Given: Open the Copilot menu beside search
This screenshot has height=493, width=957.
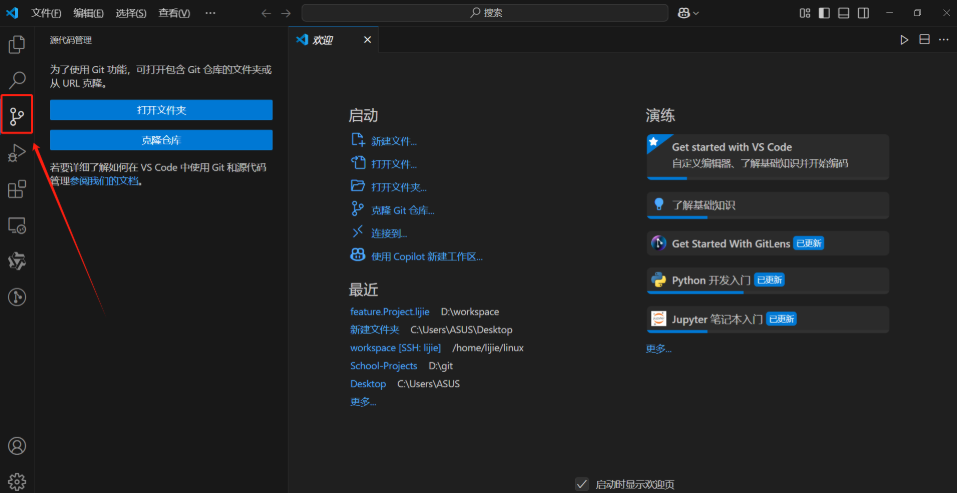Looking at the screenshot, I should [688, 13].
